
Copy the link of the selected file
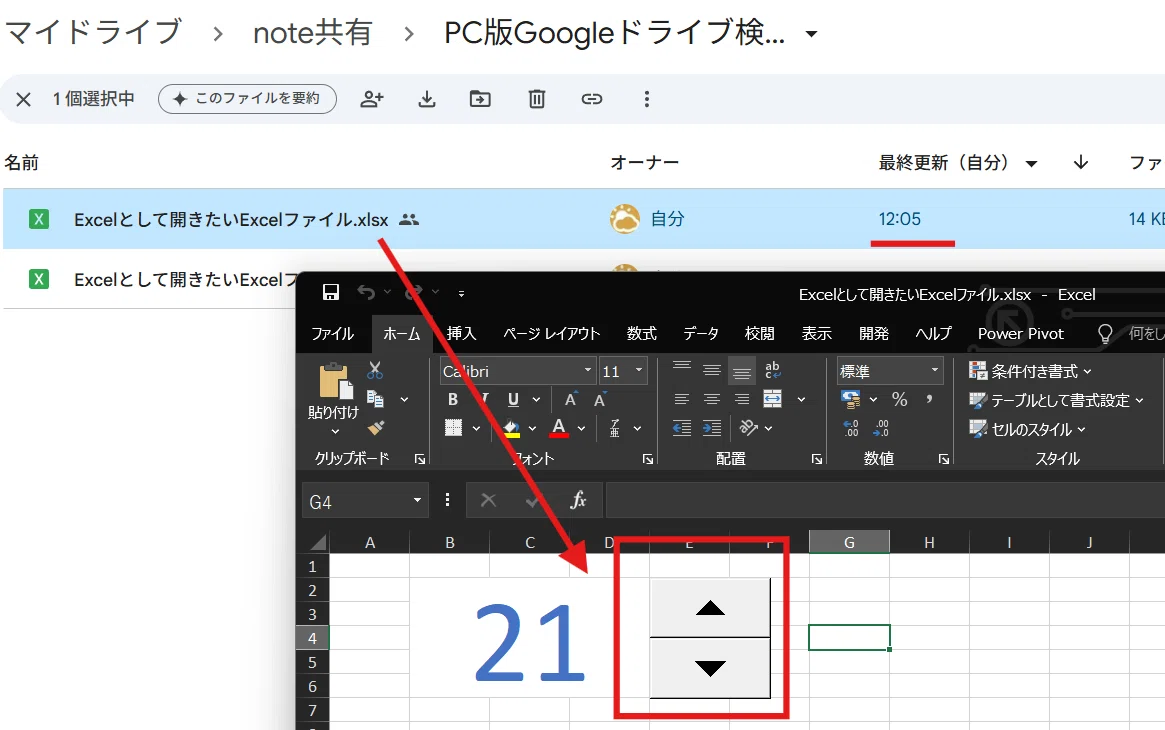(x=591, y=99)
